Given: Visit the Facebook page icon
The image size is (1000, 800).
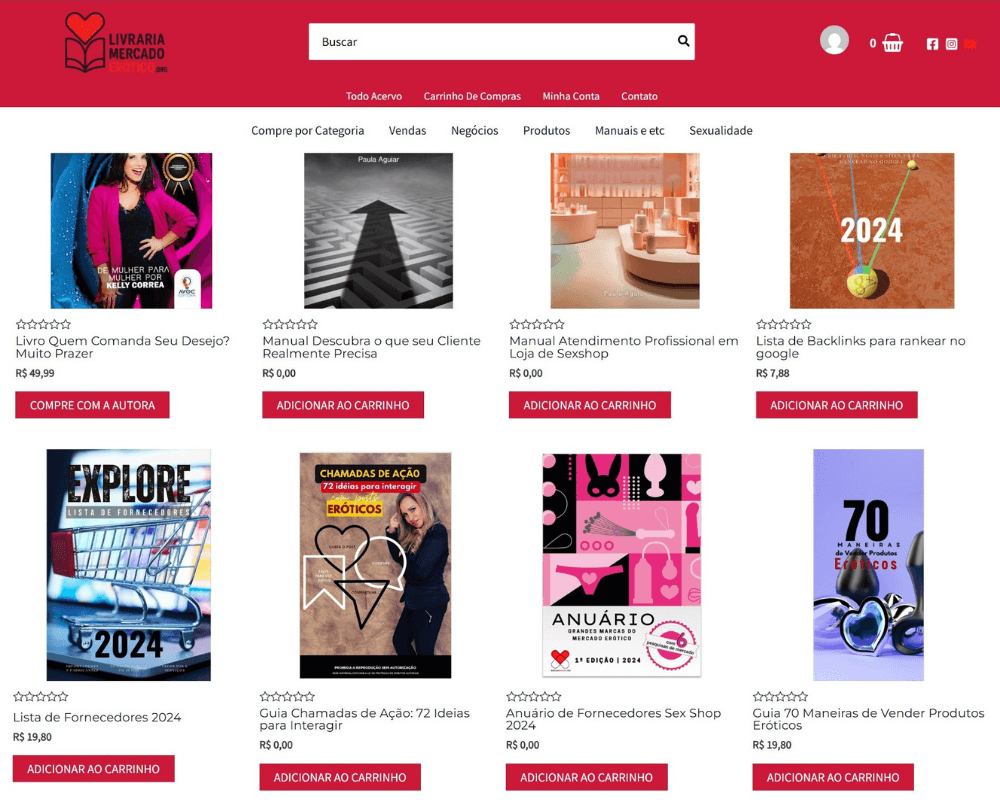Looking at the screenshot, I should [932, 44].
